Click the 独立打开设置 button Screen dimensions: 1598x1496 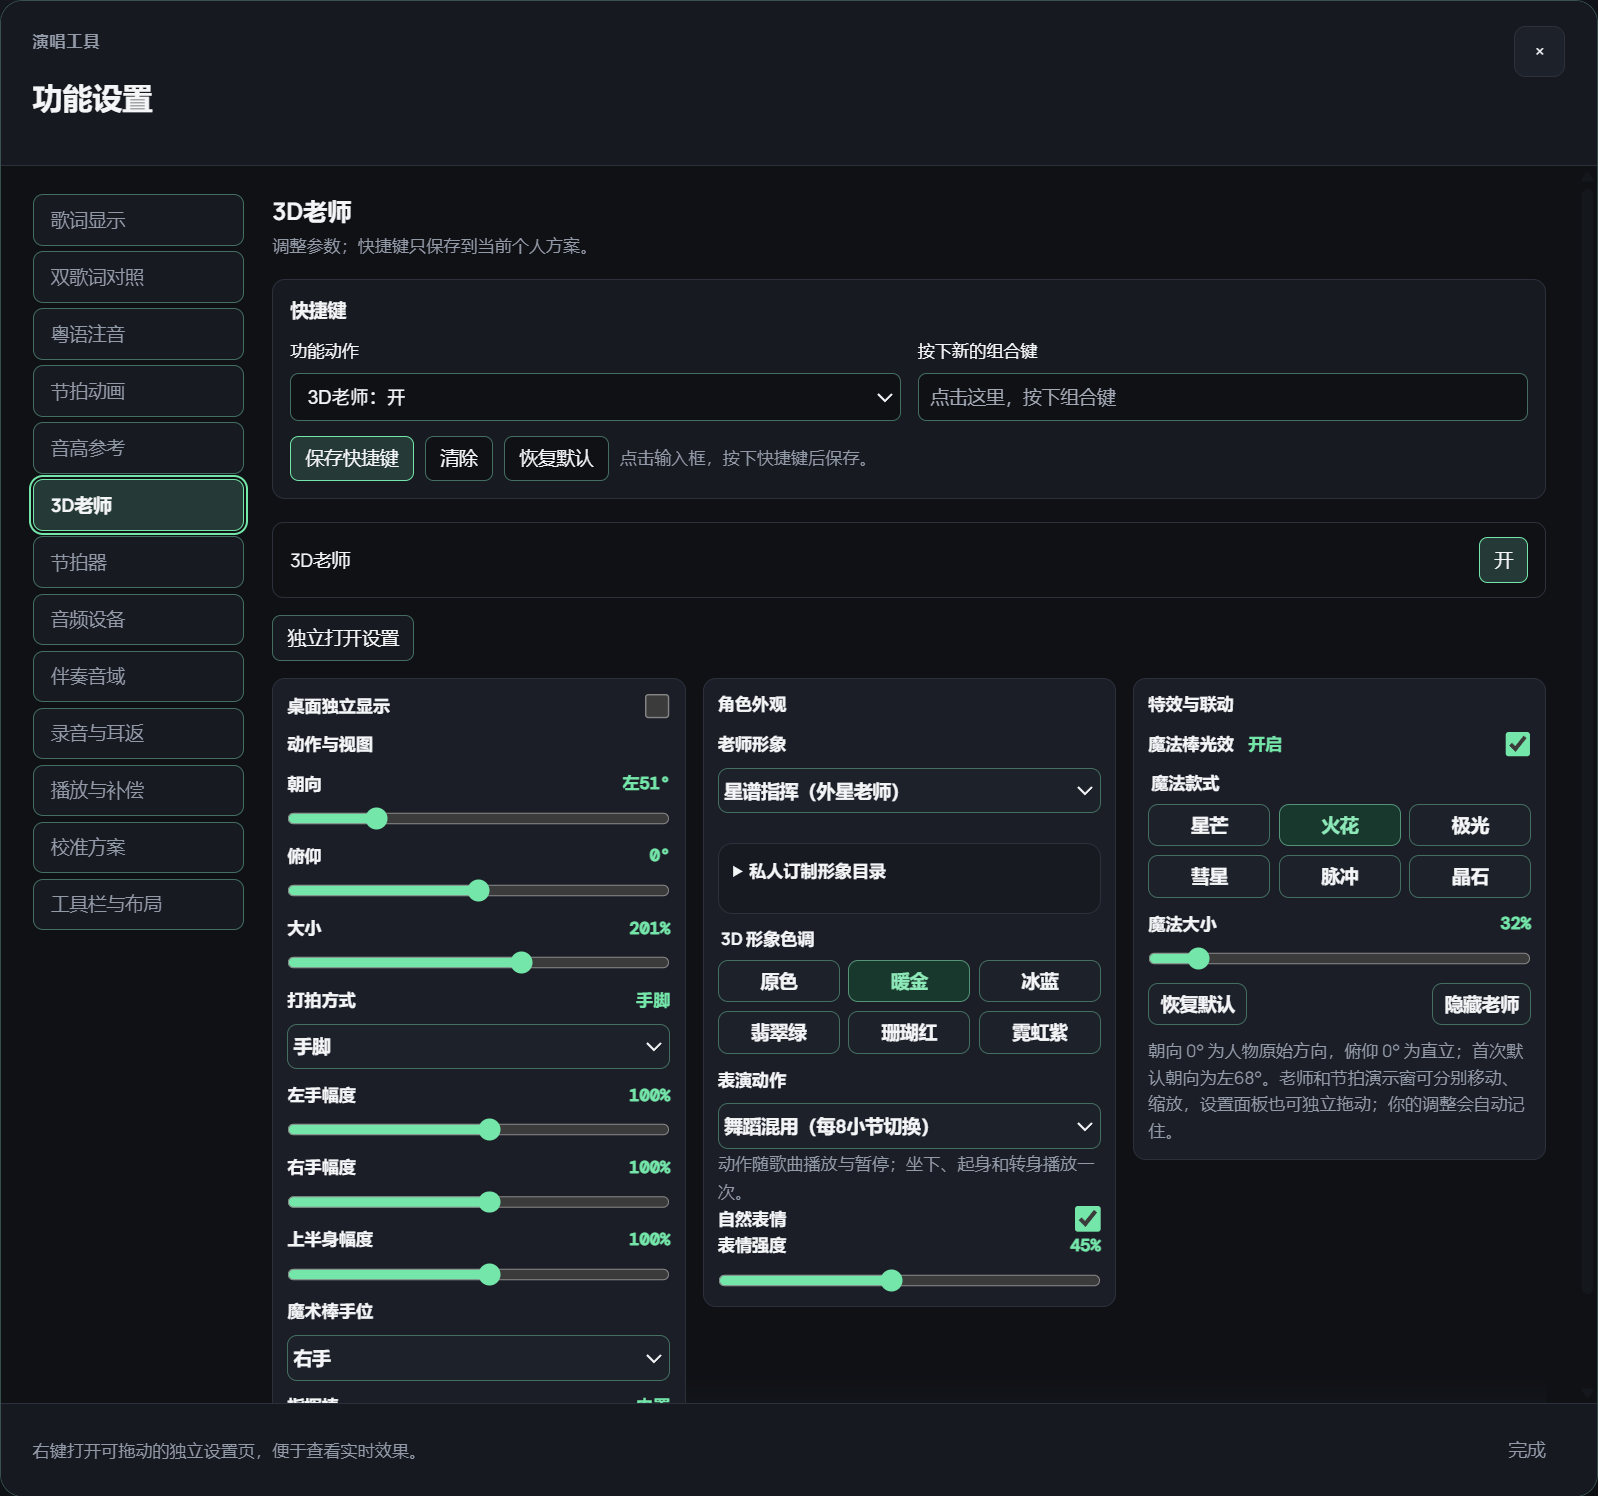(343, 638)
